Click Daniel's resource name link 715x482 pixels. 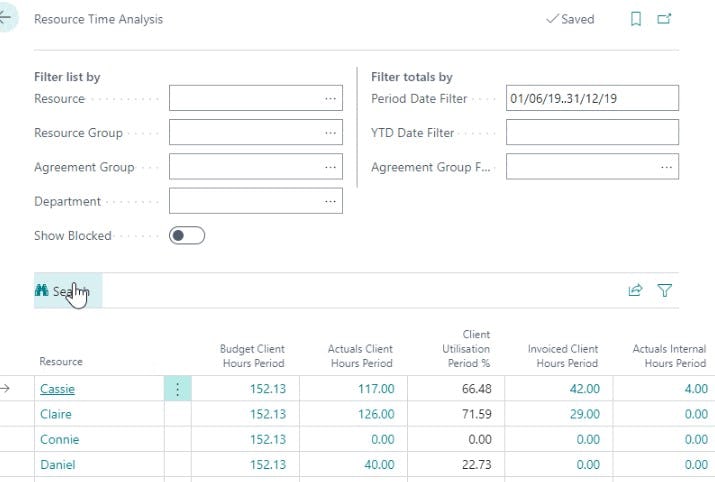click(57, 465)
